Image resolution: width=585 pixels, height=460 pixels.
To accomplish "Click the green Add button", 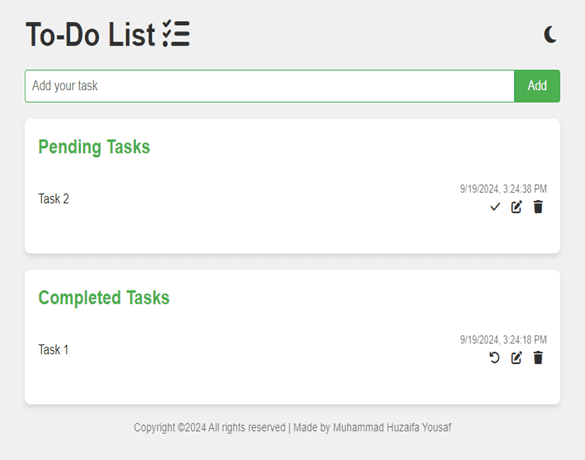I will 537,86.
